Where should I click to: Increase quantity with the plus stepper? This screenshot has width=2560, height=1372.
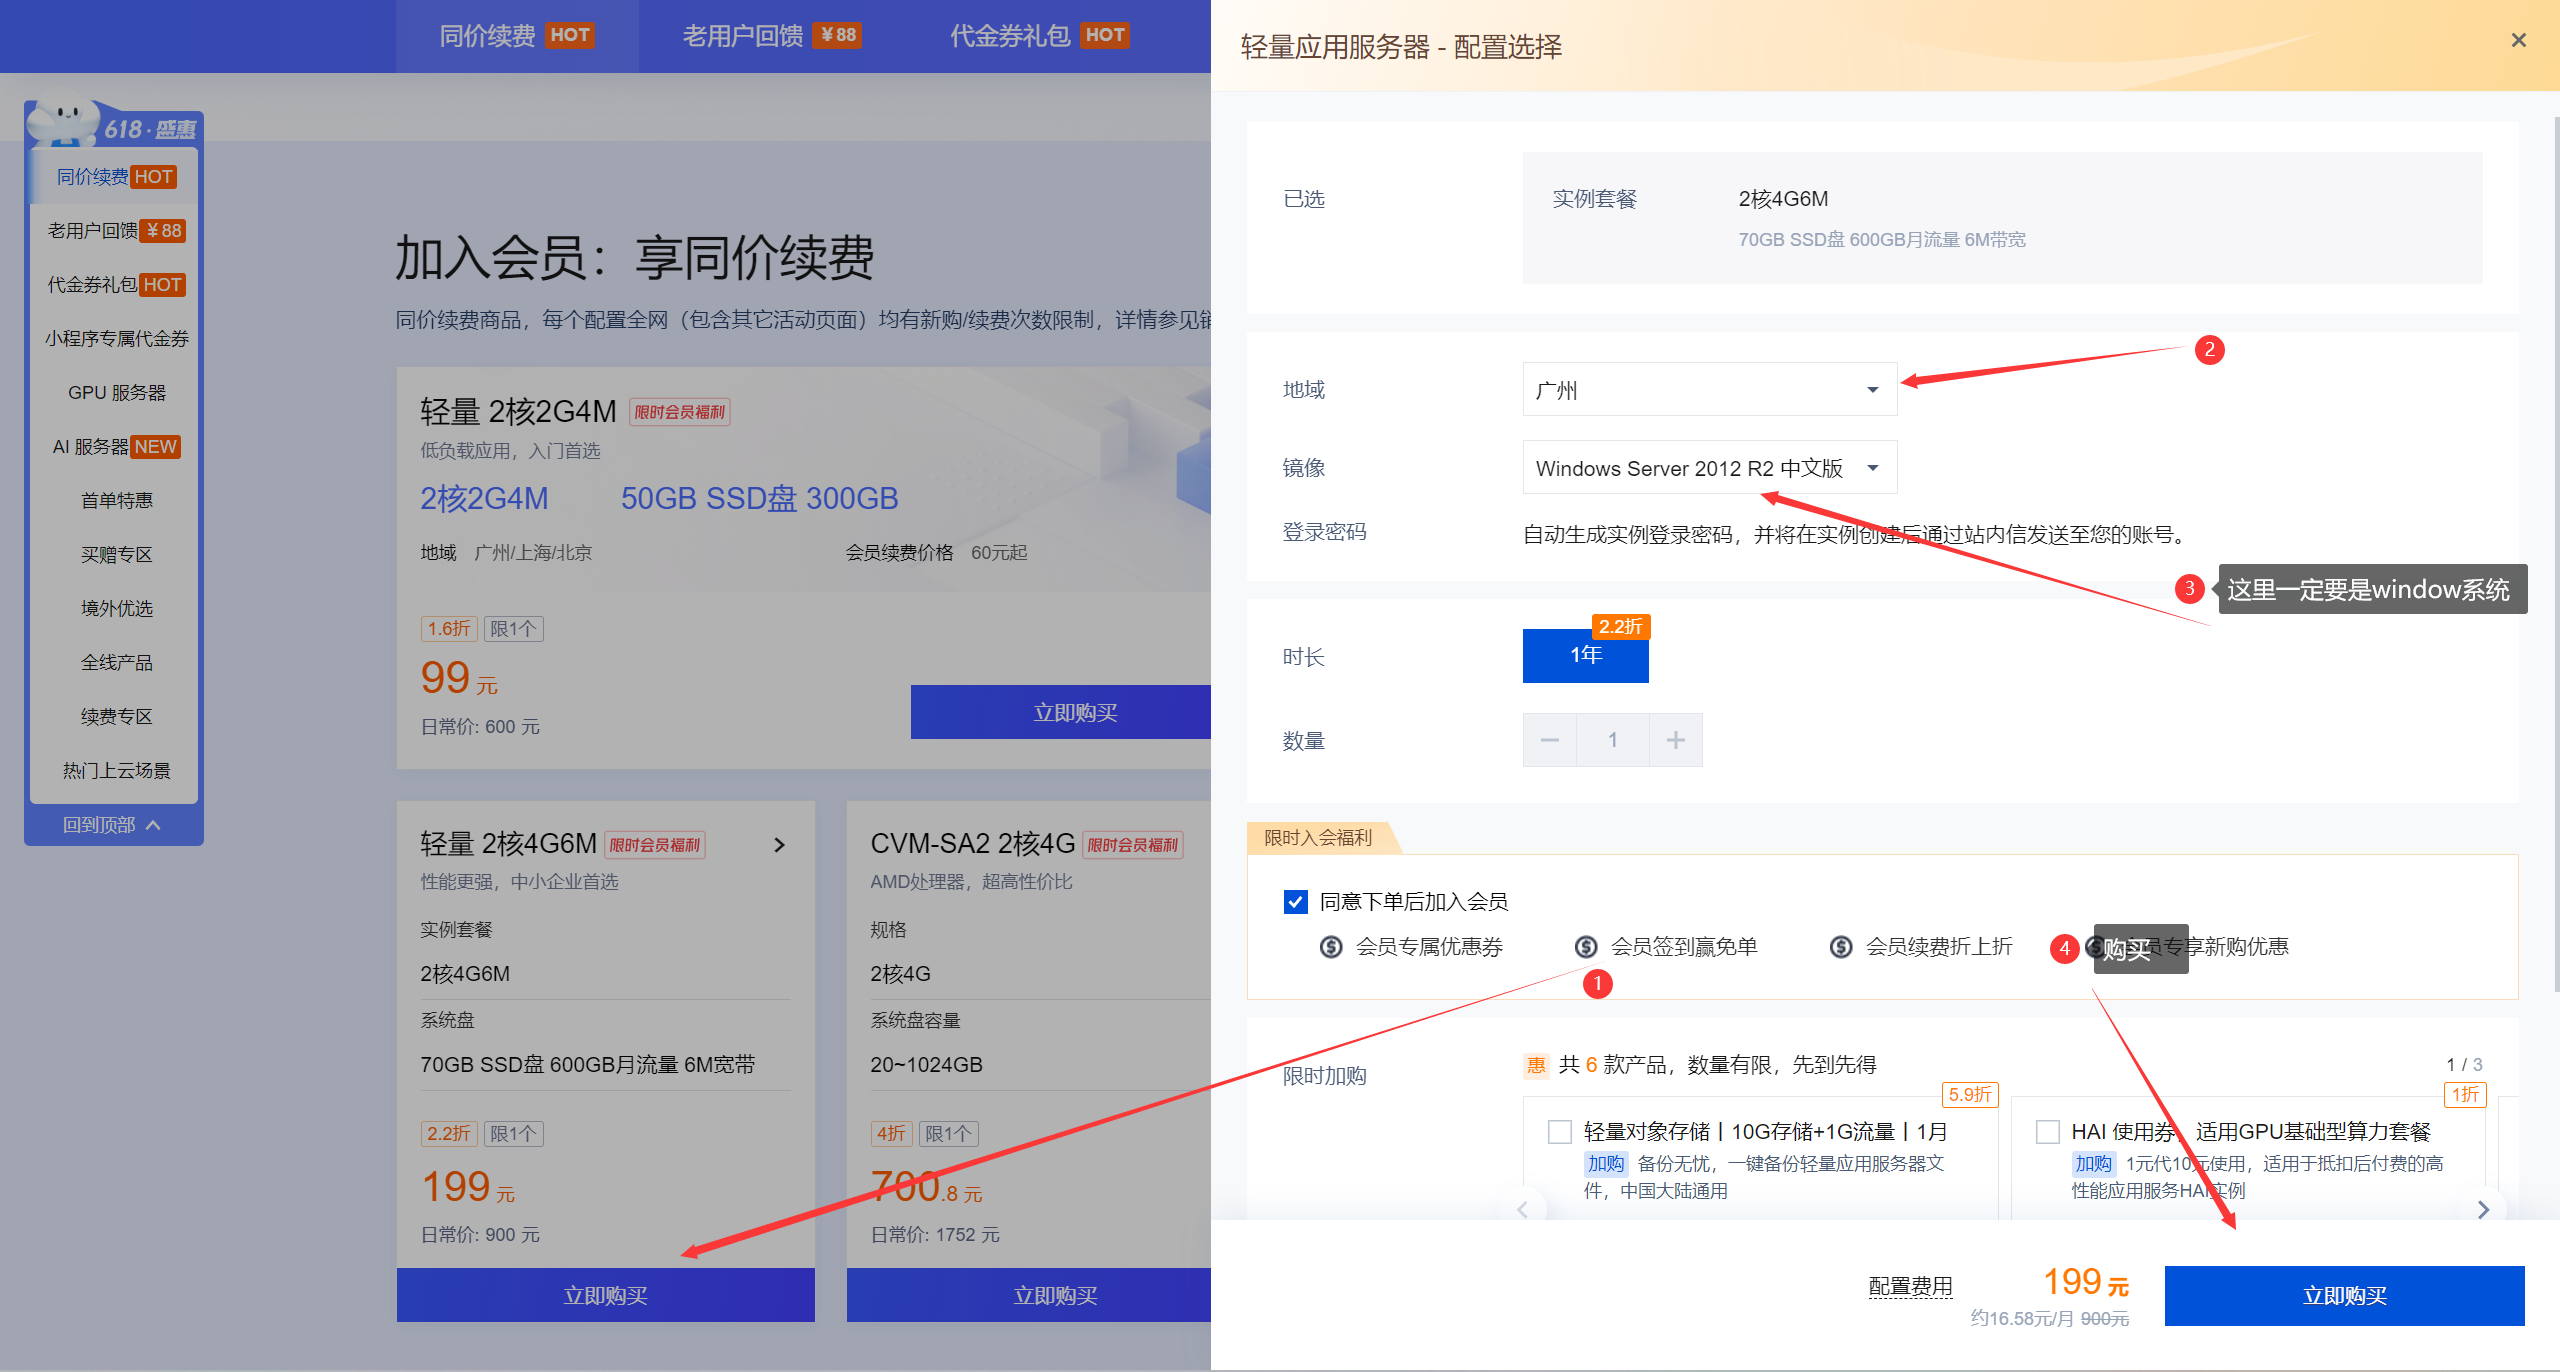pos(1676,740)
